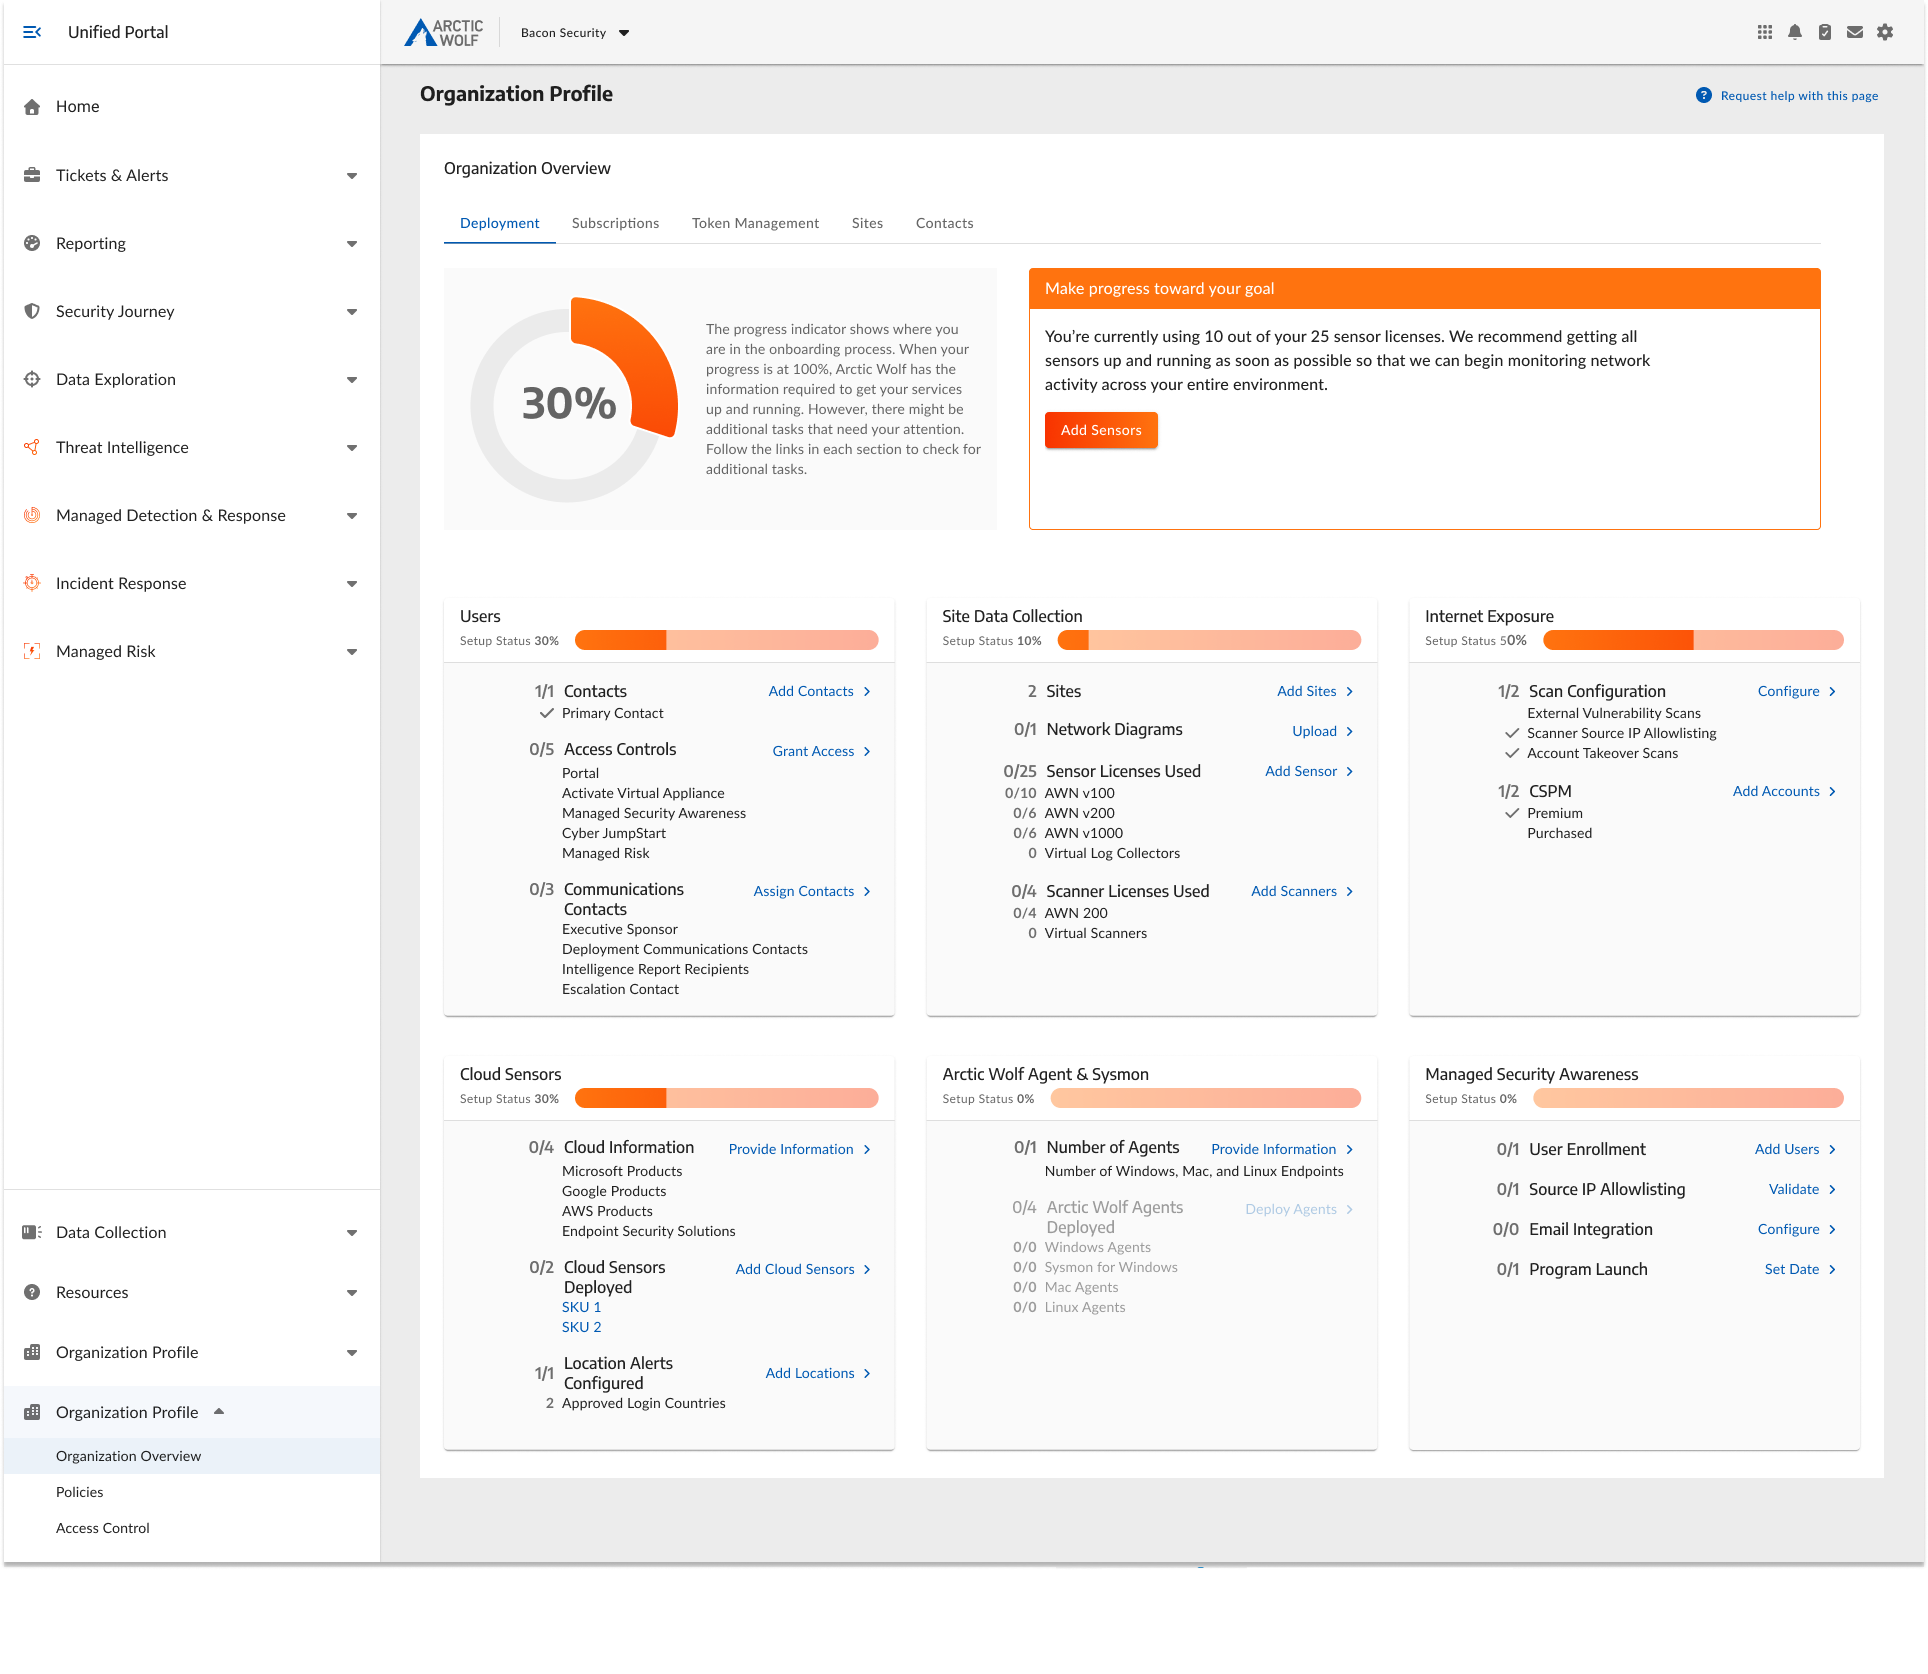Switch to the Subscriptions tab

[x=615, y=223]
